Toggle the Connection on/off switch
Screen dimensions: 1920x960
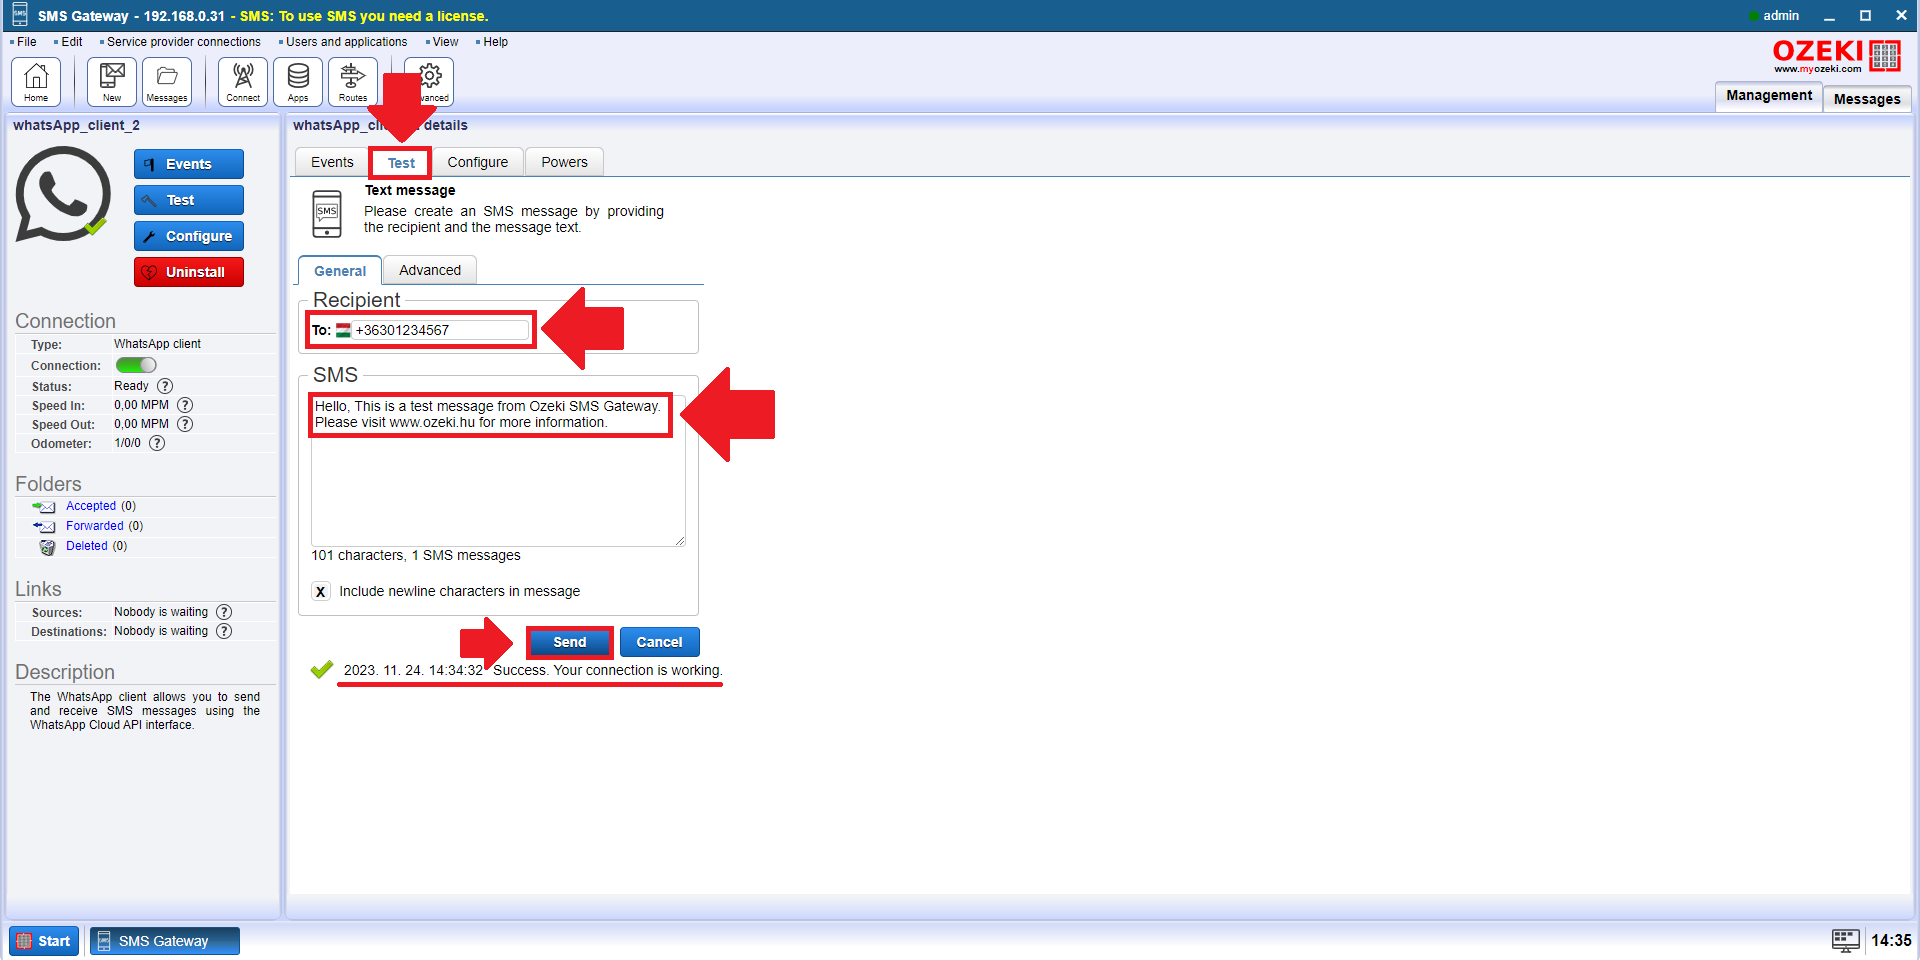click(136, 365)
